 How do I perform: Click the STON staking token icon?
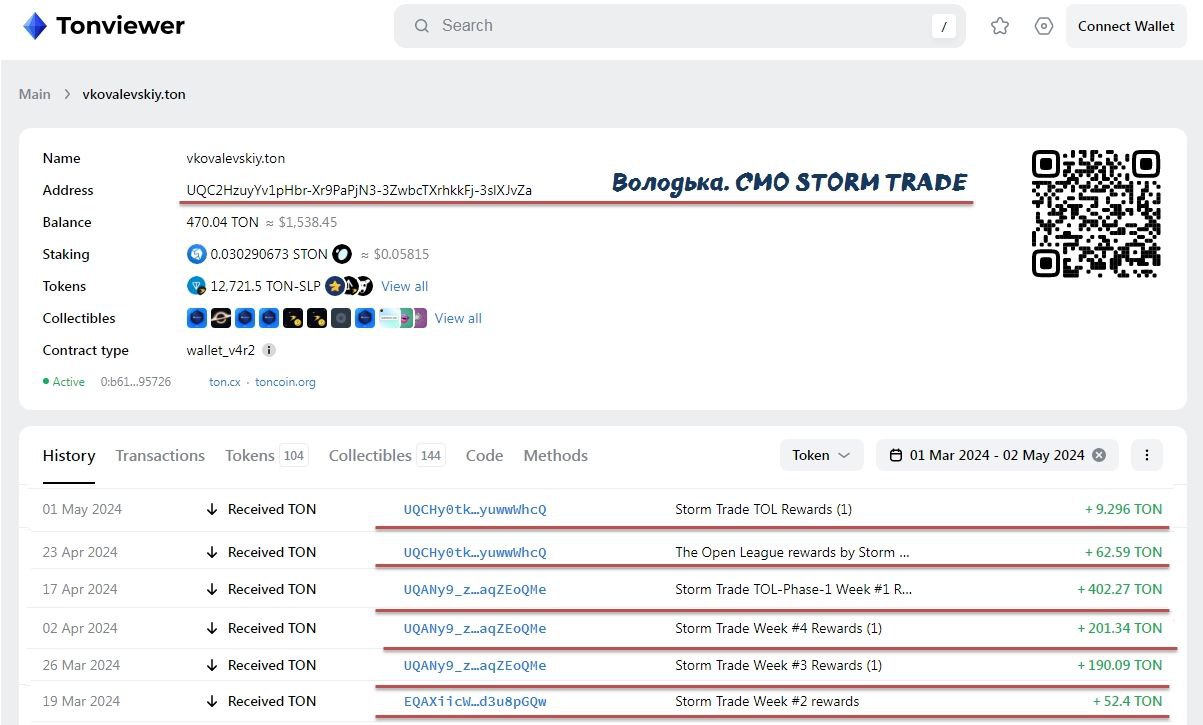coord(196,254)
